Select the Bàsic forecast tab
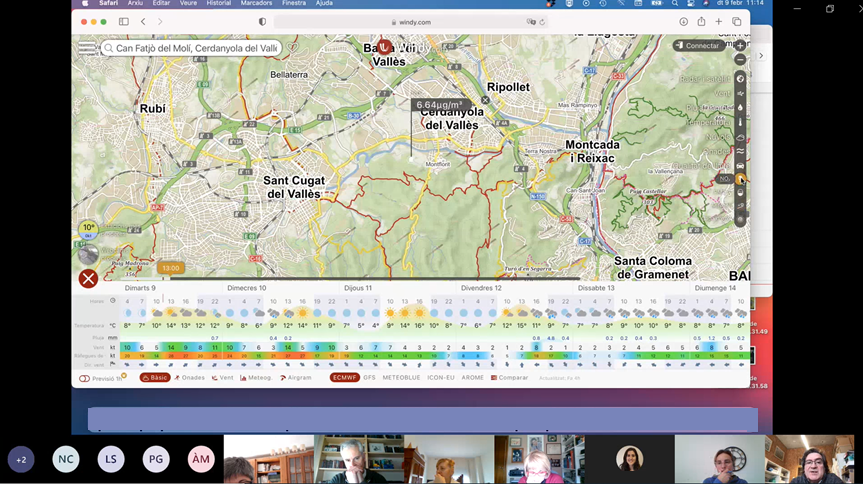The image size is (863, 484). pyautogui.click(x=155, y=378)
